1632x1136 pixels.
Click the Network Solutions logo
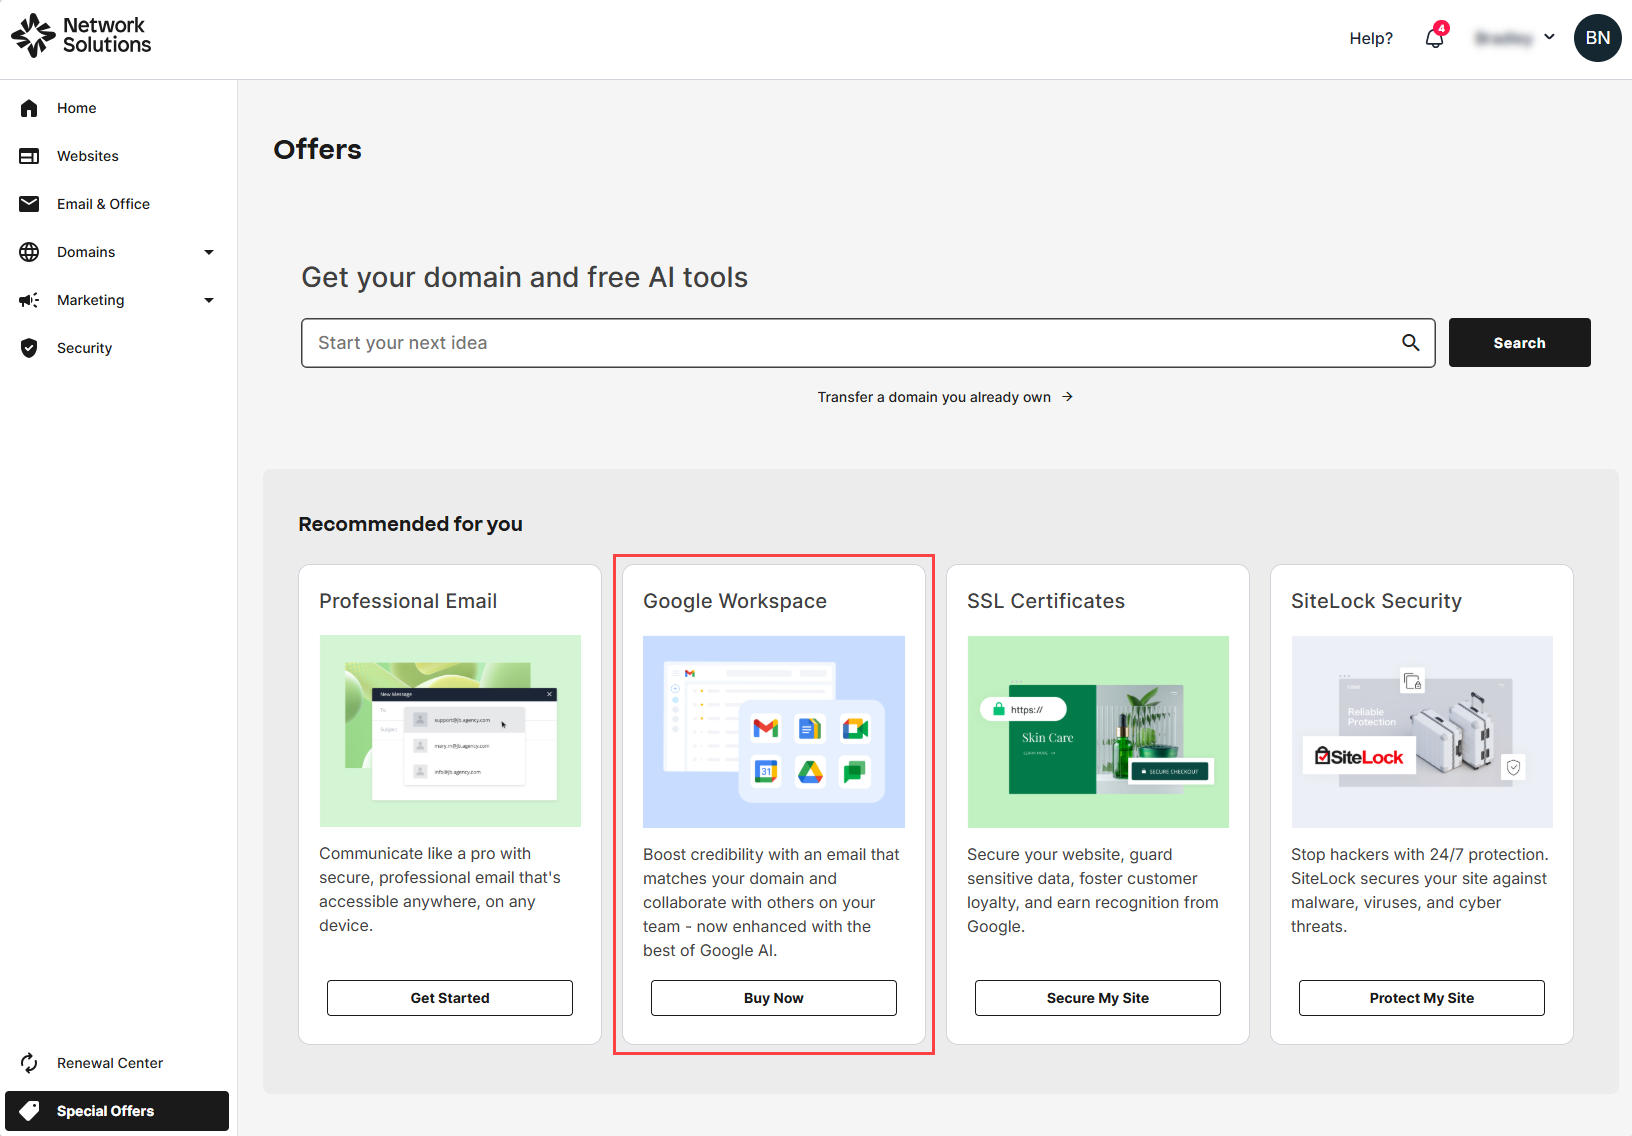(81, 35)
